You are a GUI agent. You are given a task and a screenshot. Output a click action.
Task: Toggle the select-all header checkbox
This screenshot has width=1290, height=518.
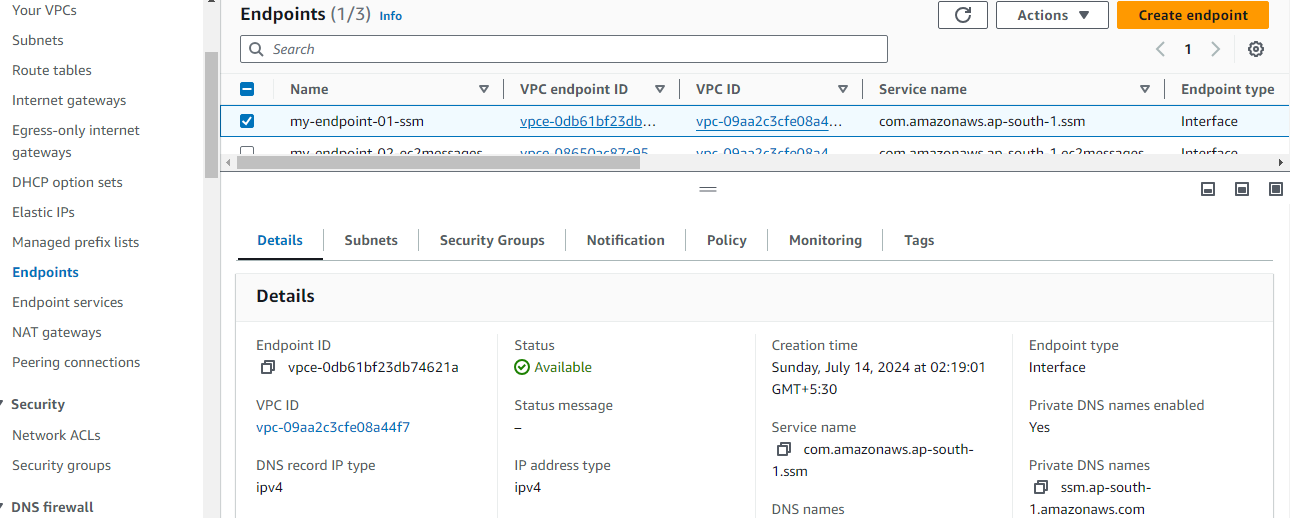point(247,89)
